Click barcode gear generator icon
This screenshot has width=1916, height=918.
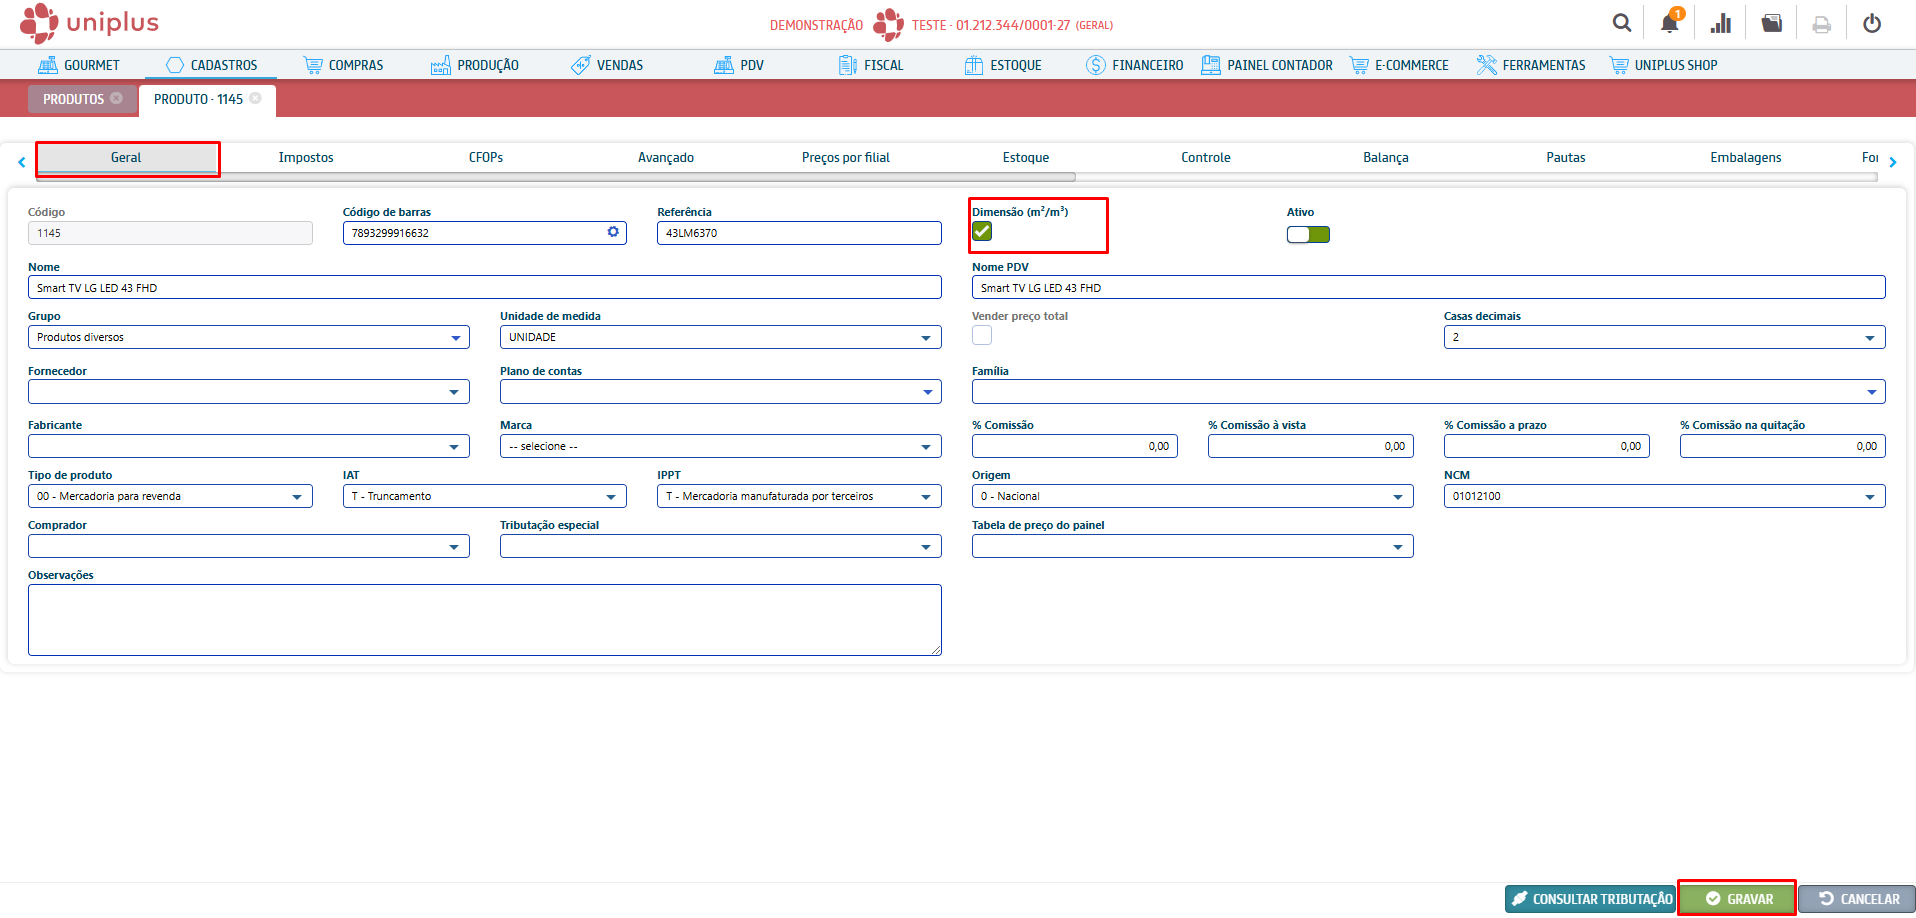click(x=613, y=232)
